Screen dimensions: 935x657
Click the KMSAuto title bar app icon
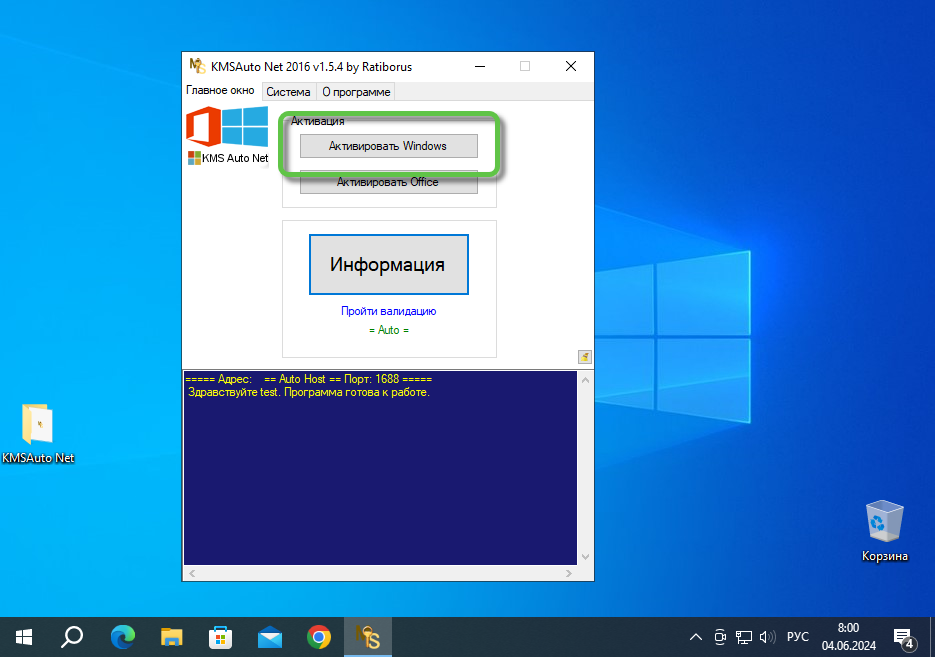[197, 66]
